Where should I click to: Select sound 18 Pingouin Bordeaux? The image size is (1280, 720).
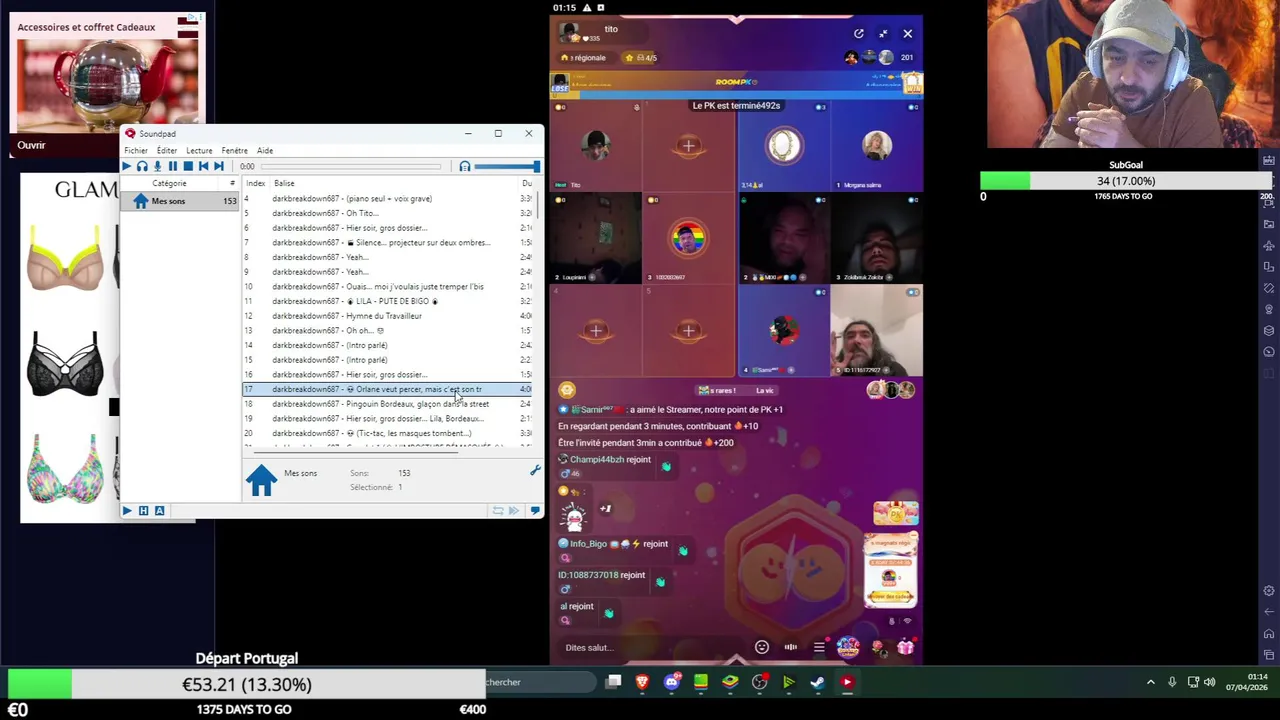point(388,404)
